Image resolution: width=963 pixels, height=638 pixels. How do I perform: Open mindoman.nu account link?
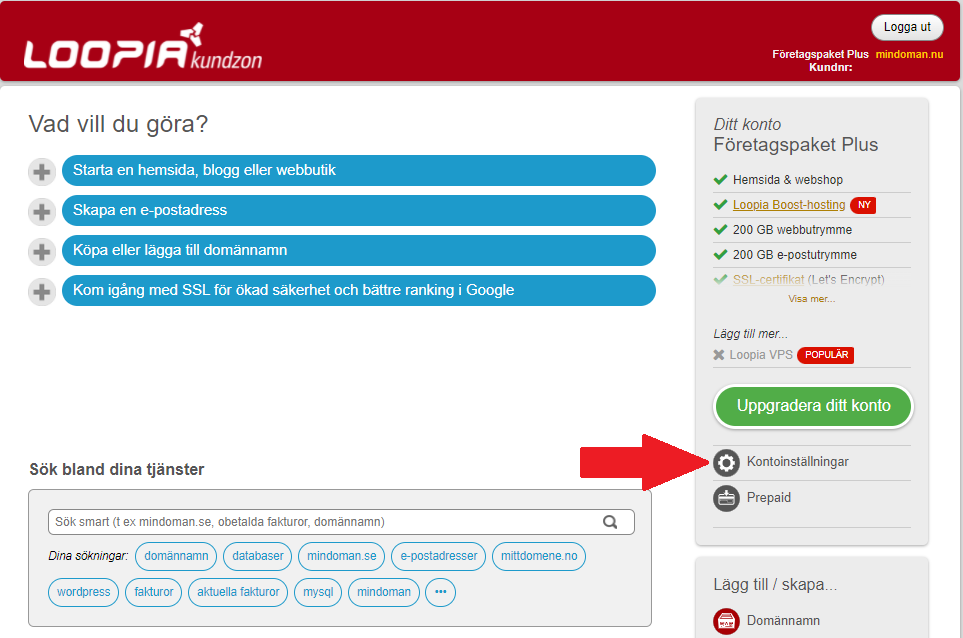click(x=909, y=54)
